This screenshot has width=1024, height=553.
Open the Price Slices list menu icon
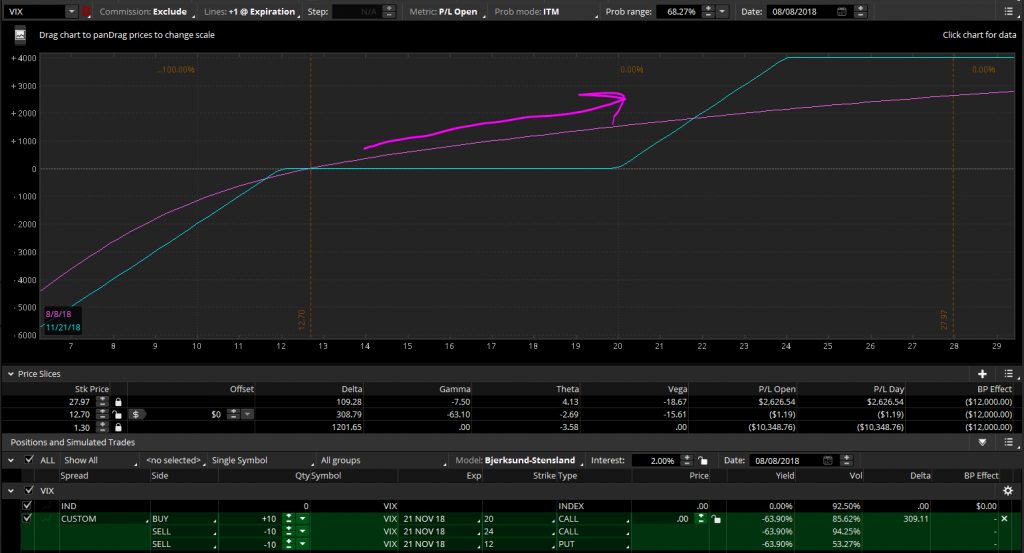pyautogui.click(x=1007, y=373)
